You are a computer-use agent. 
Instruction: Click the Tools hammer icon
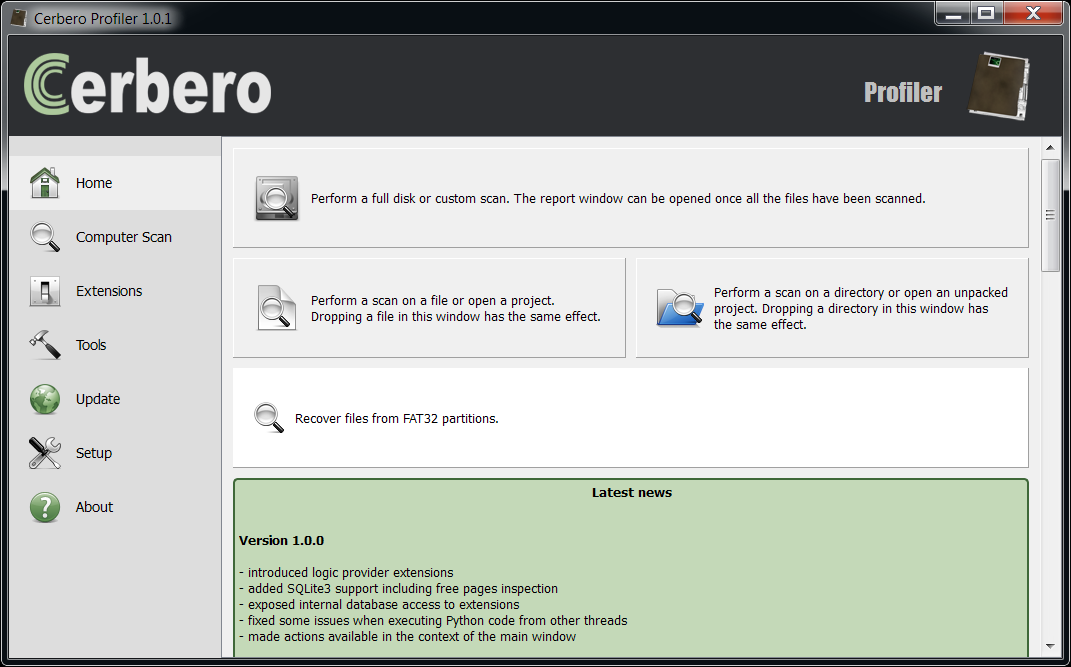click(45, 345)
